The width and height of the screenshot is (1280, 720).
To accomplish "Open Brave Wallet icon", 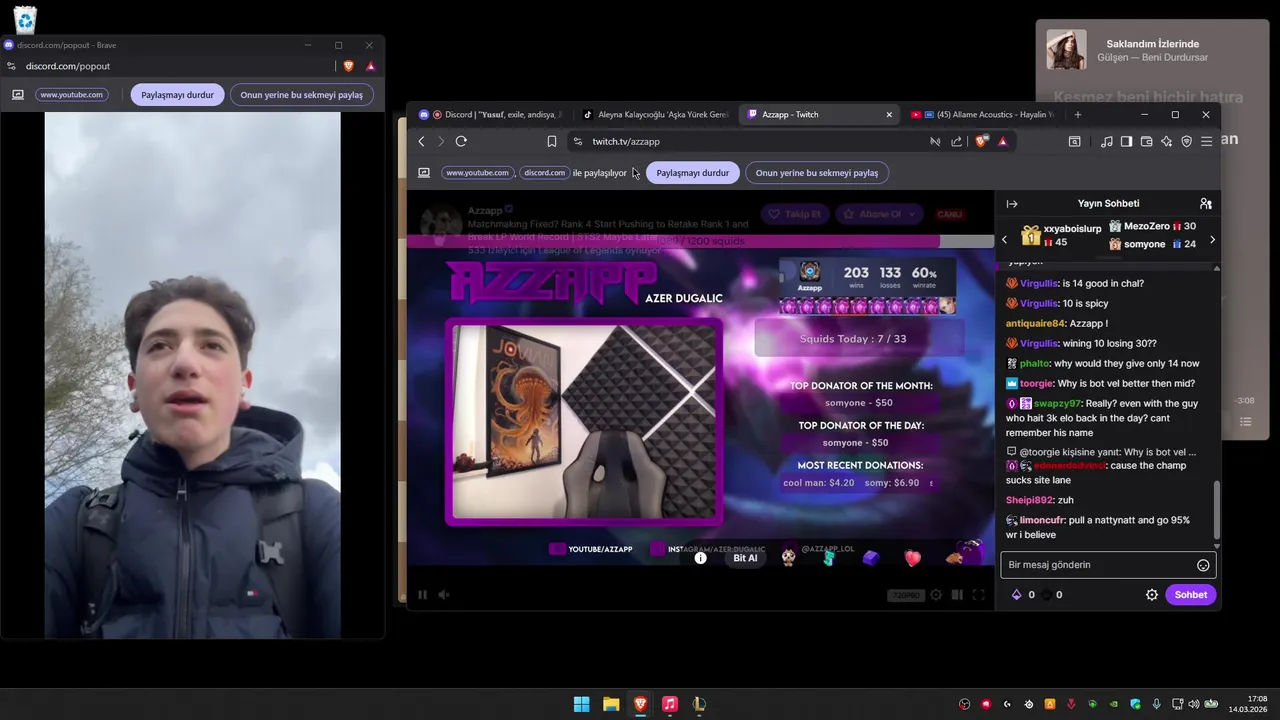I will coord(1146,142).
